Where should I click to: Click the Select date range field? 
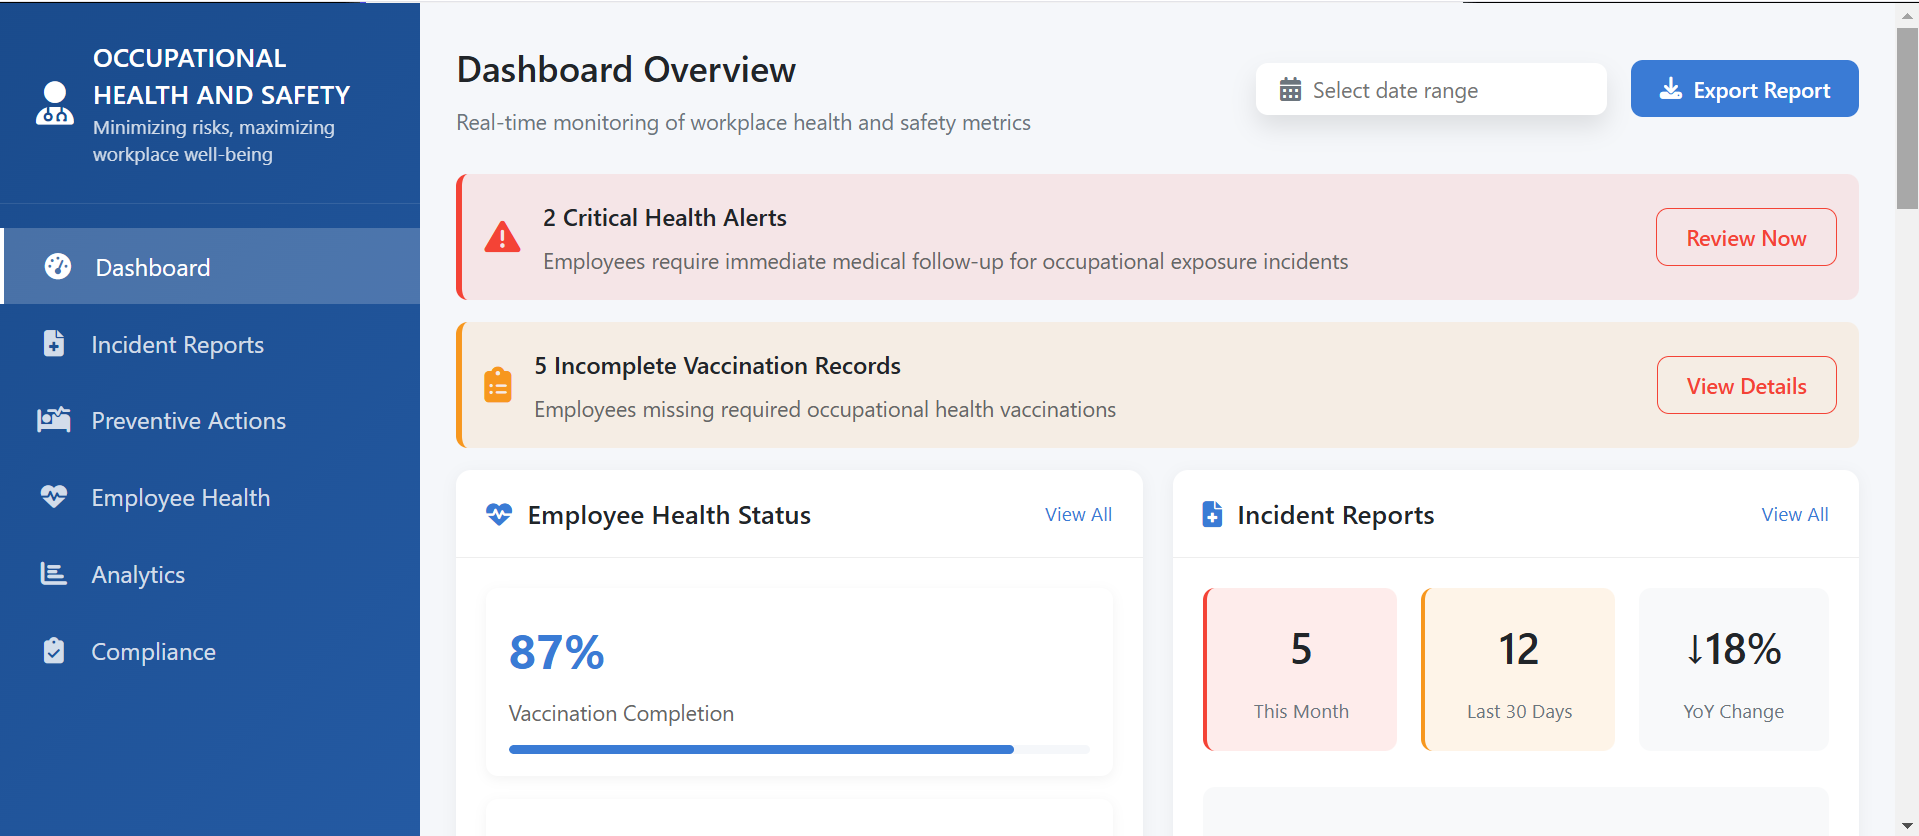coord(1431,89)
